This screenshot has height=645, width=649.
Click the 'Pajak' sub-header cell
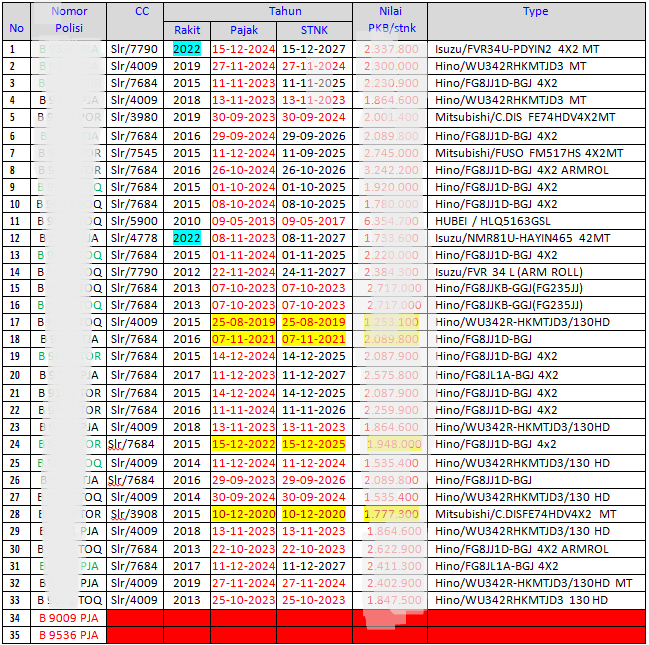pos(244,30)
